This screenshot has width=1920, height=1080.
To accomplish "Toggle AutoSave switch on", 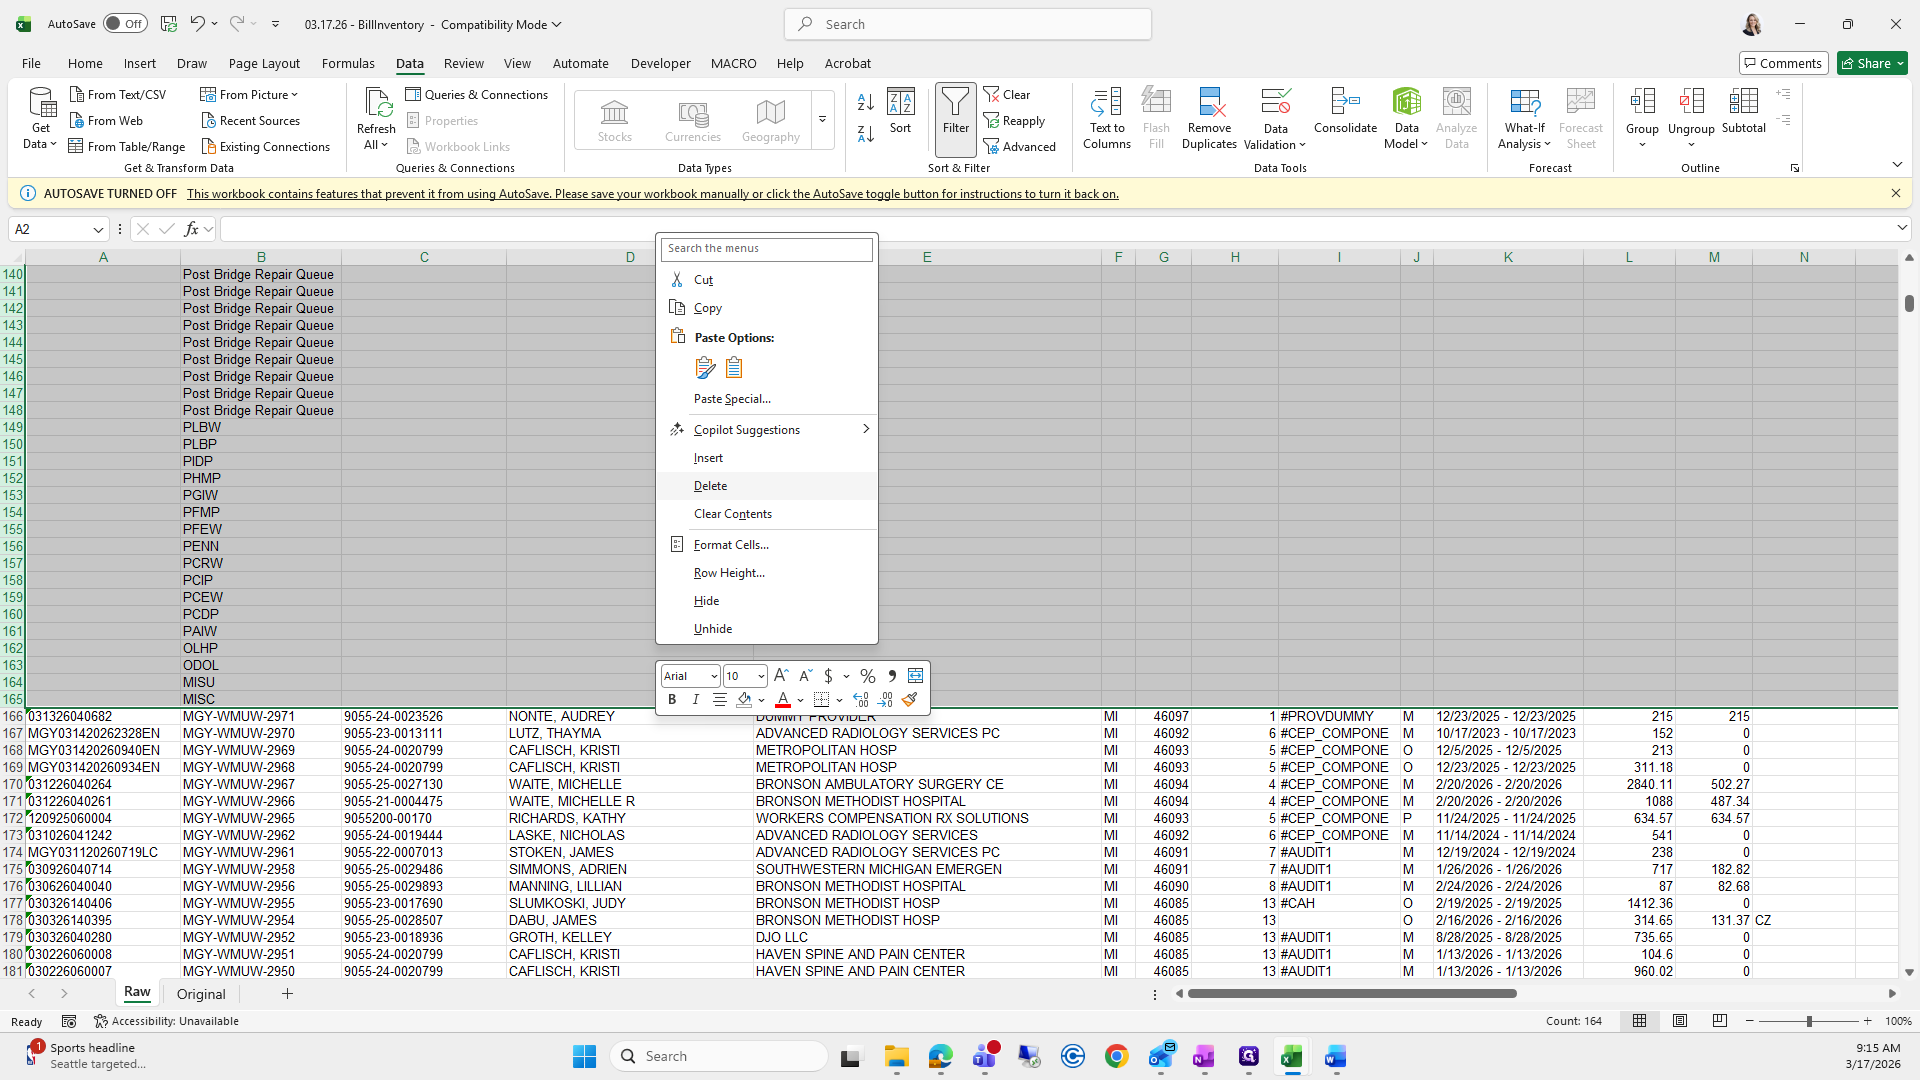I will coord(125,24).
